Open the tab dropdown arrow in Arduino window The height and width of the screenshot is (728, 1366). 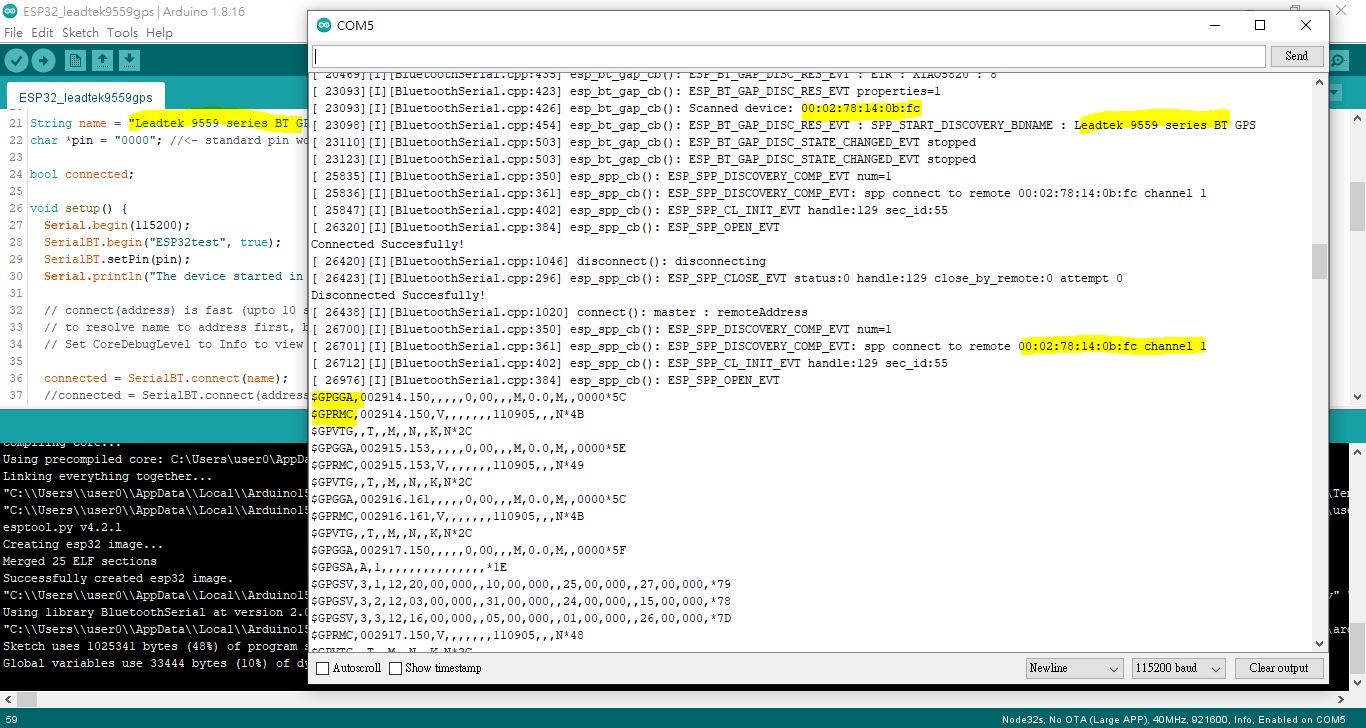[1334, 92]
